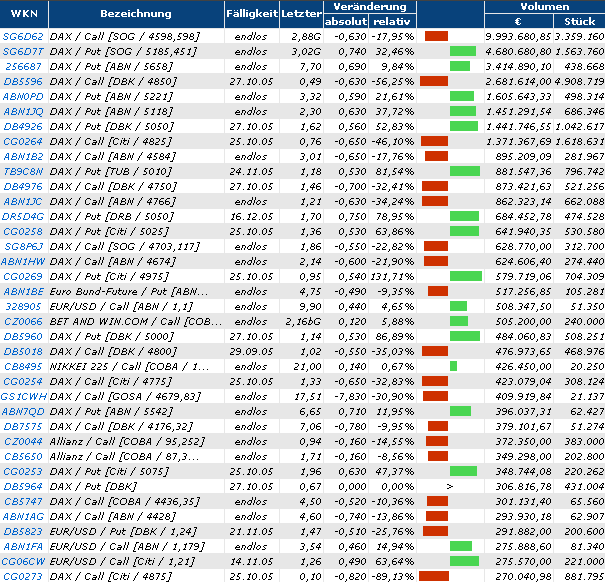Screen dimensions: 605x582
Task: Select 'Allianz / Call [COBA / 95,252]' description
Action: 128,441
